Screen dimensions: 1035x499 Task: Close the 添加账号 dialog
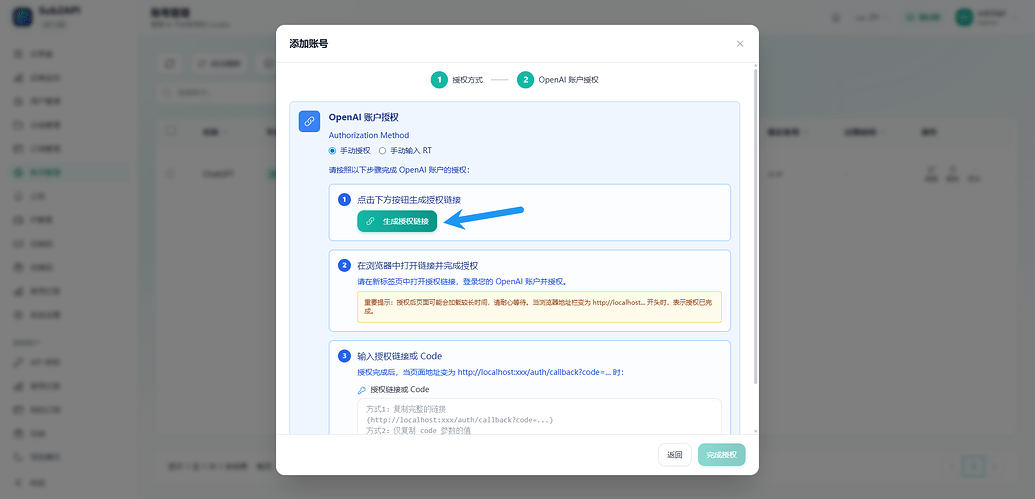(740, 44)
